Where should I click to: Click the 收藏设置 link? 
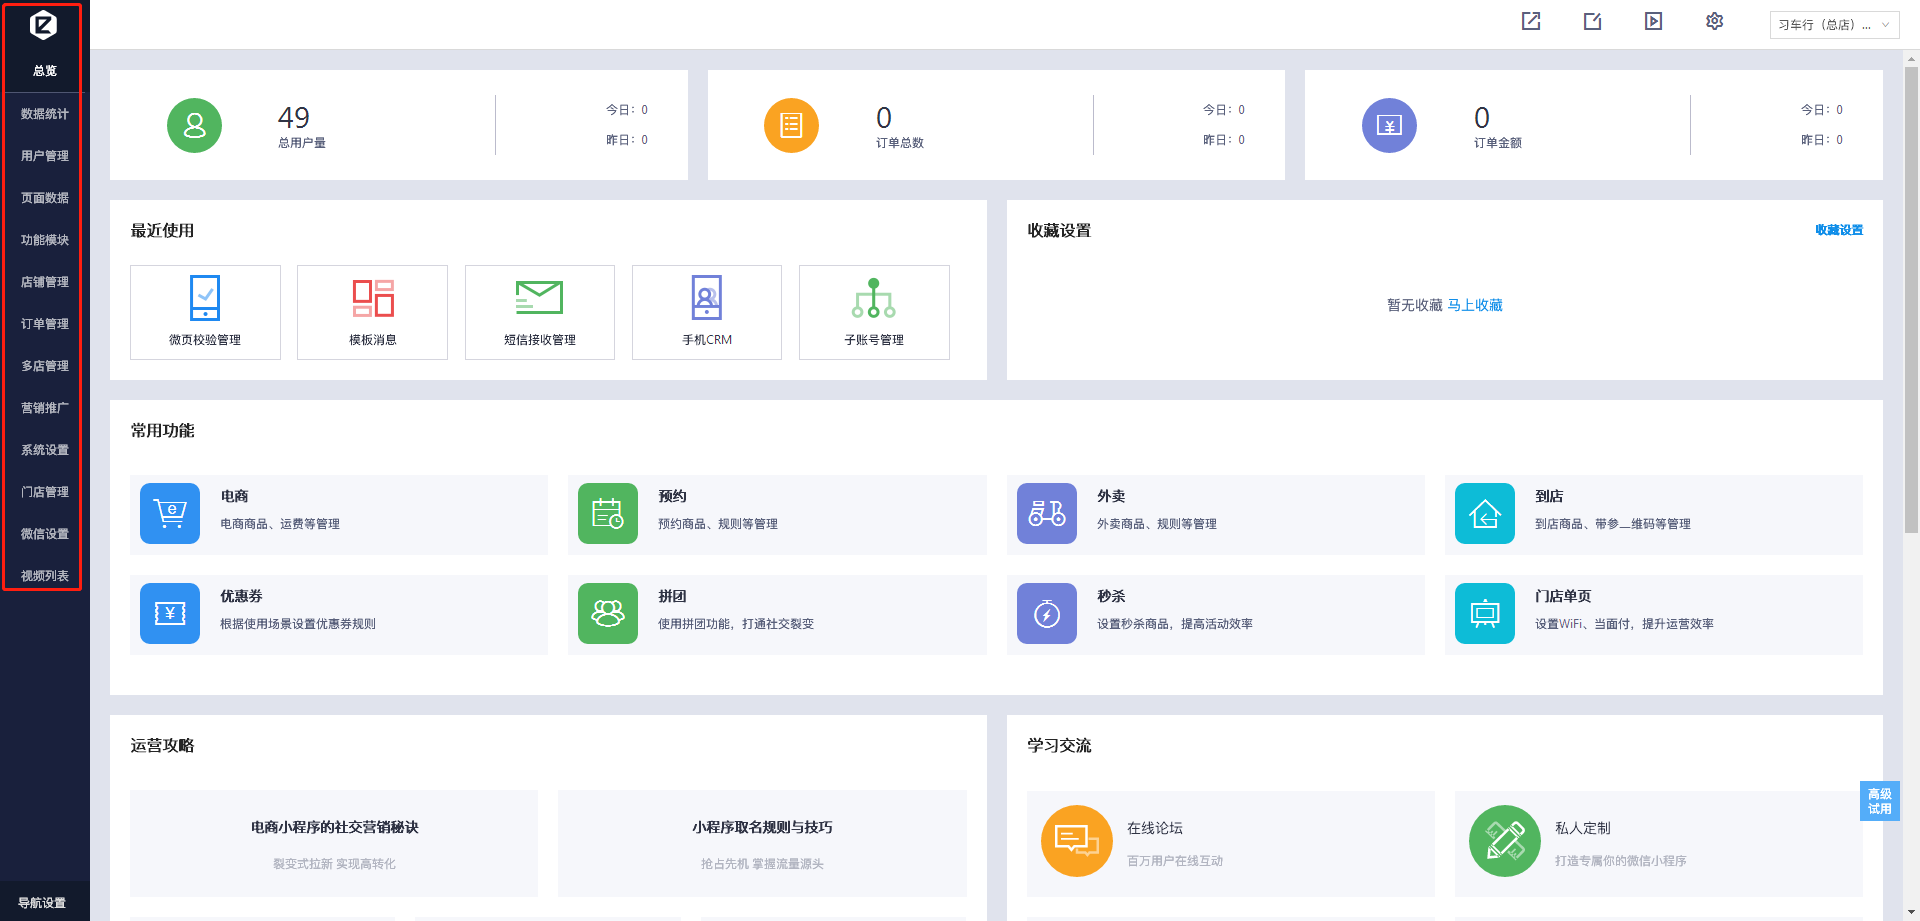click(1838, 230)
